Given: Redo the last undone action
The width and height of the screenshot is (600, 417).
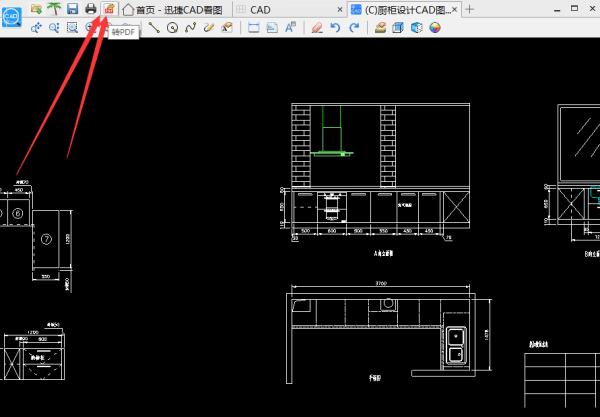Looking at the screenshot, I should click(354, 28).
